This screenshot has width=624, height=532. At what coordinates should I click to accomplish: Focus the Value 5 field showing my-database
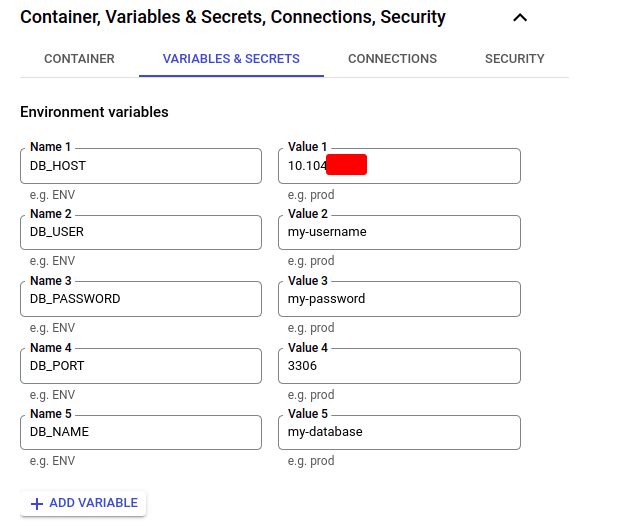point(399,432)
